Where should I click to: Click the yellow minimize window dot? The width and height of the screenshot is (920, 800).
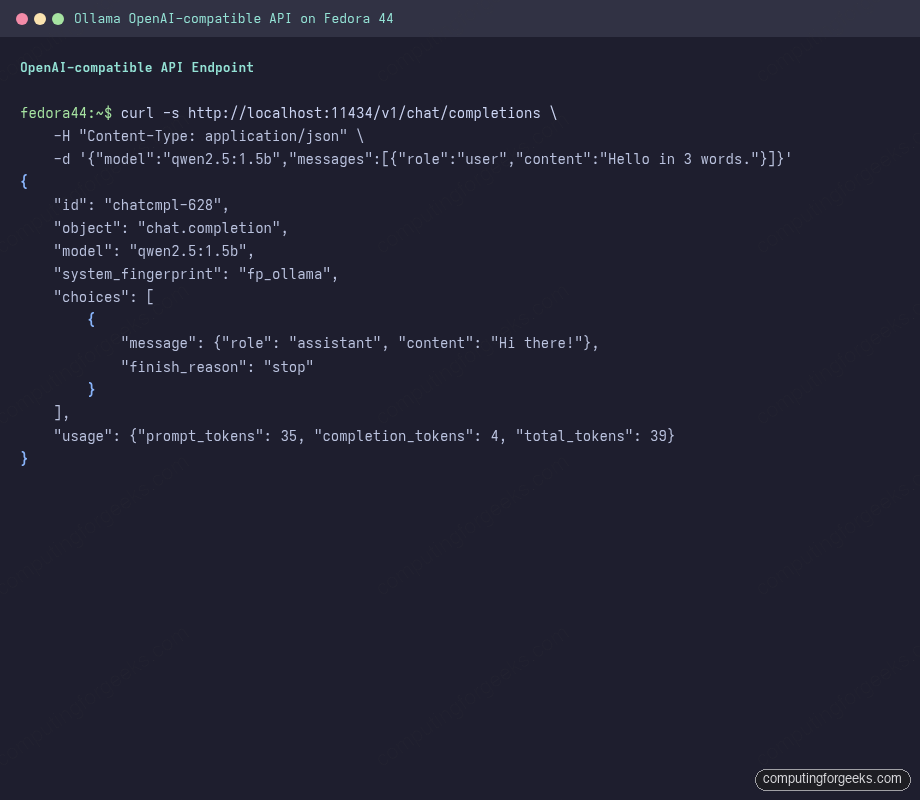(40, 19)
